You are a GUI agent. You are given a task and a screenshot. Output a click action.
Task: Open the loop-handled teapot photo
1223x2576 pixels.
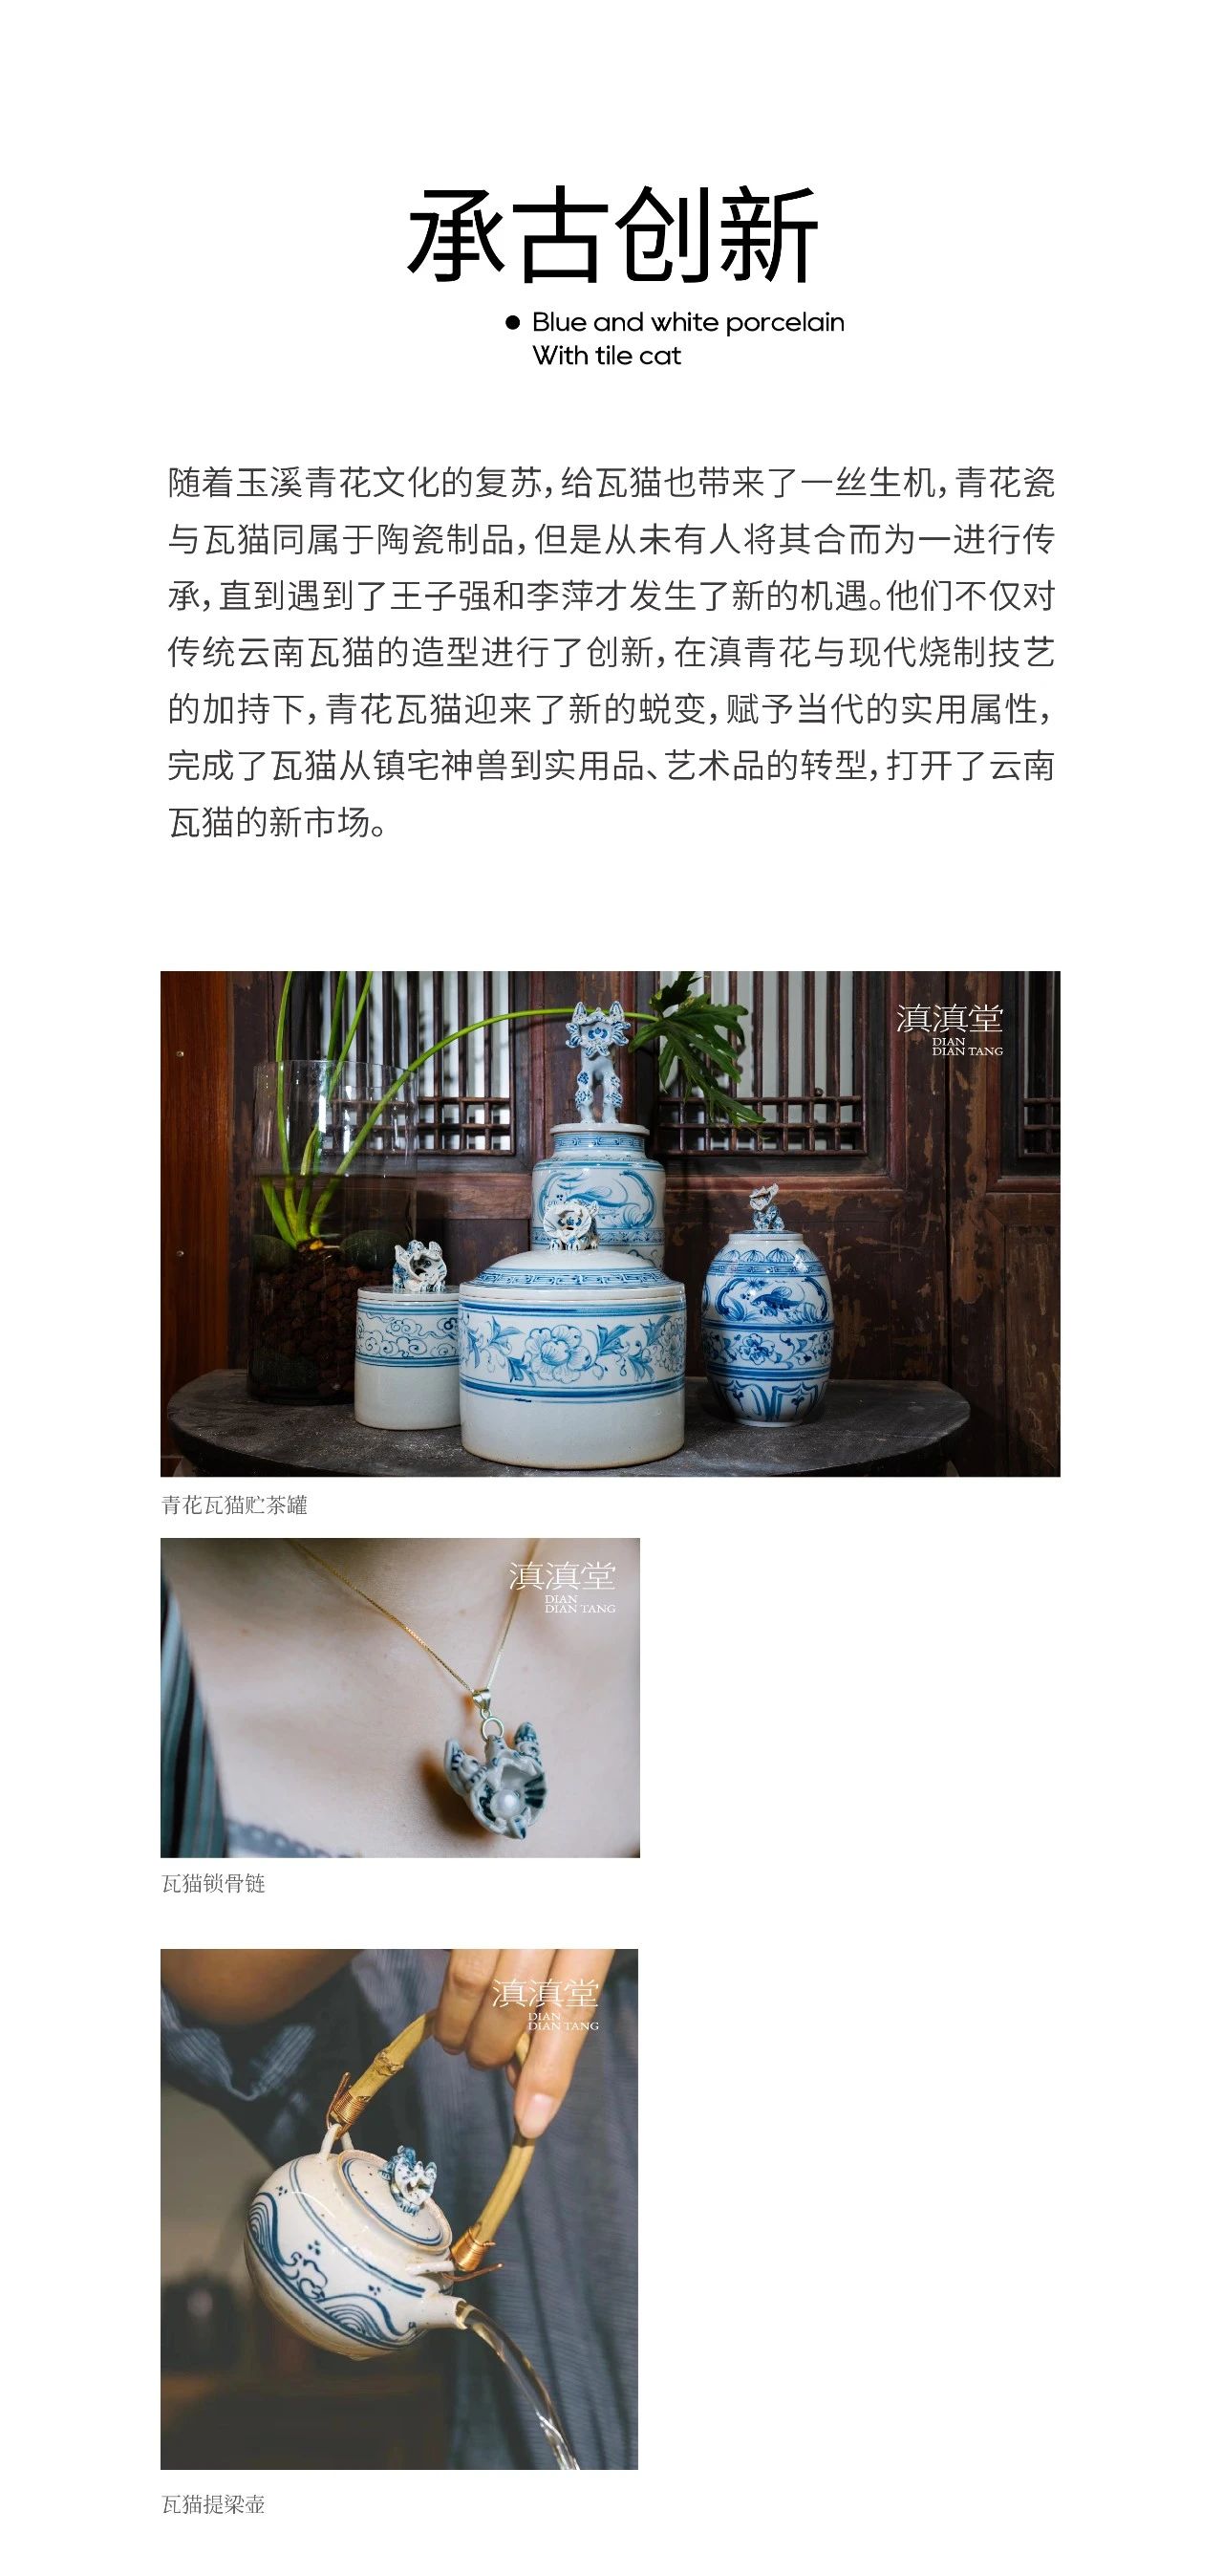click(x=399, y=2208)
